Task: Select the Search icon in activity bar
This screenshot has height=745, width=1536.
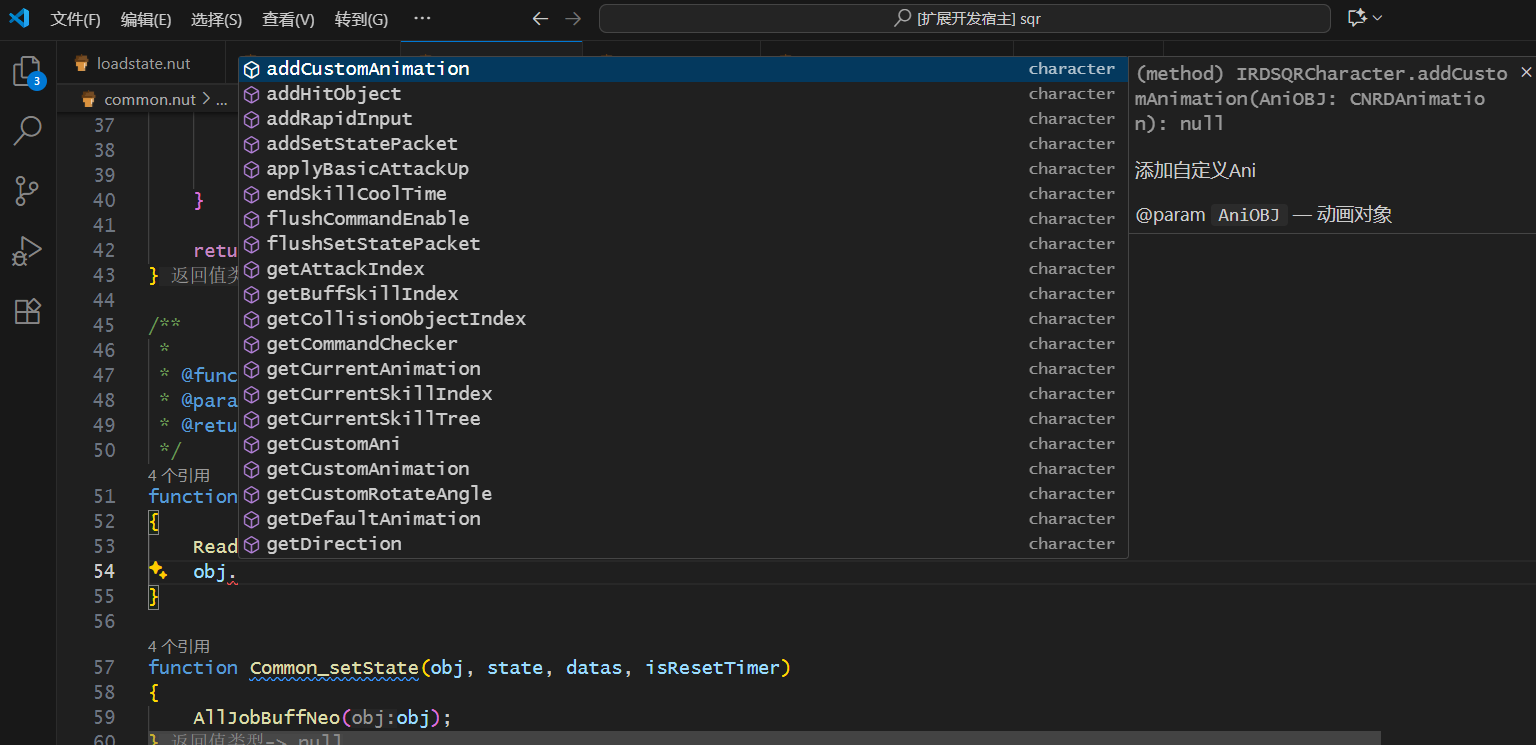Action: (24, 131)
